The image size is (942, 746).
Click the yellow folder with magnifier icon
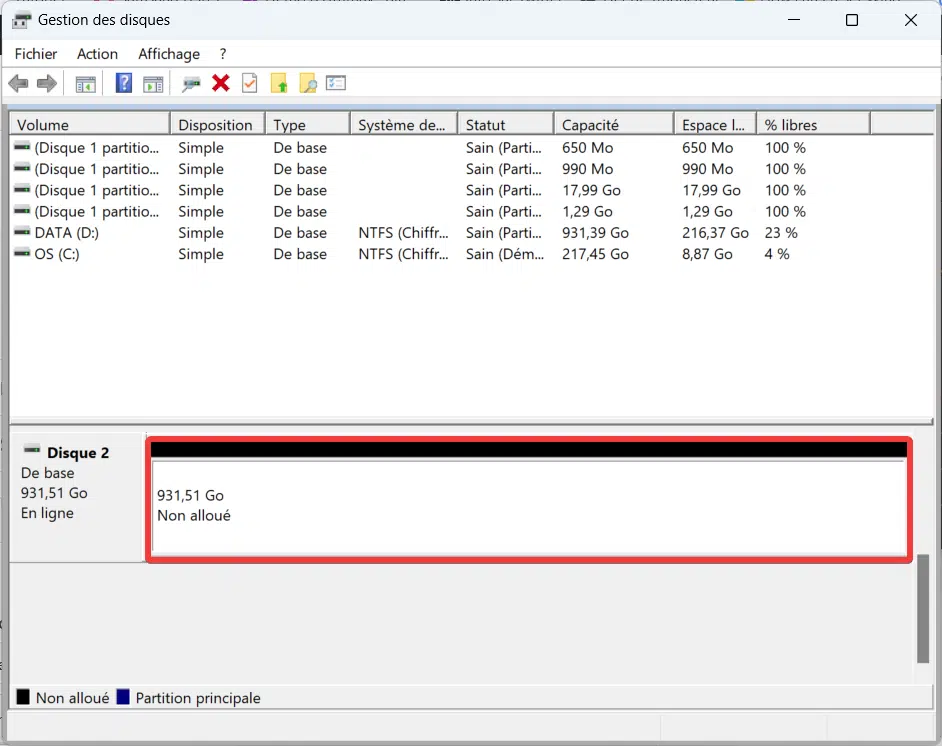307,84
